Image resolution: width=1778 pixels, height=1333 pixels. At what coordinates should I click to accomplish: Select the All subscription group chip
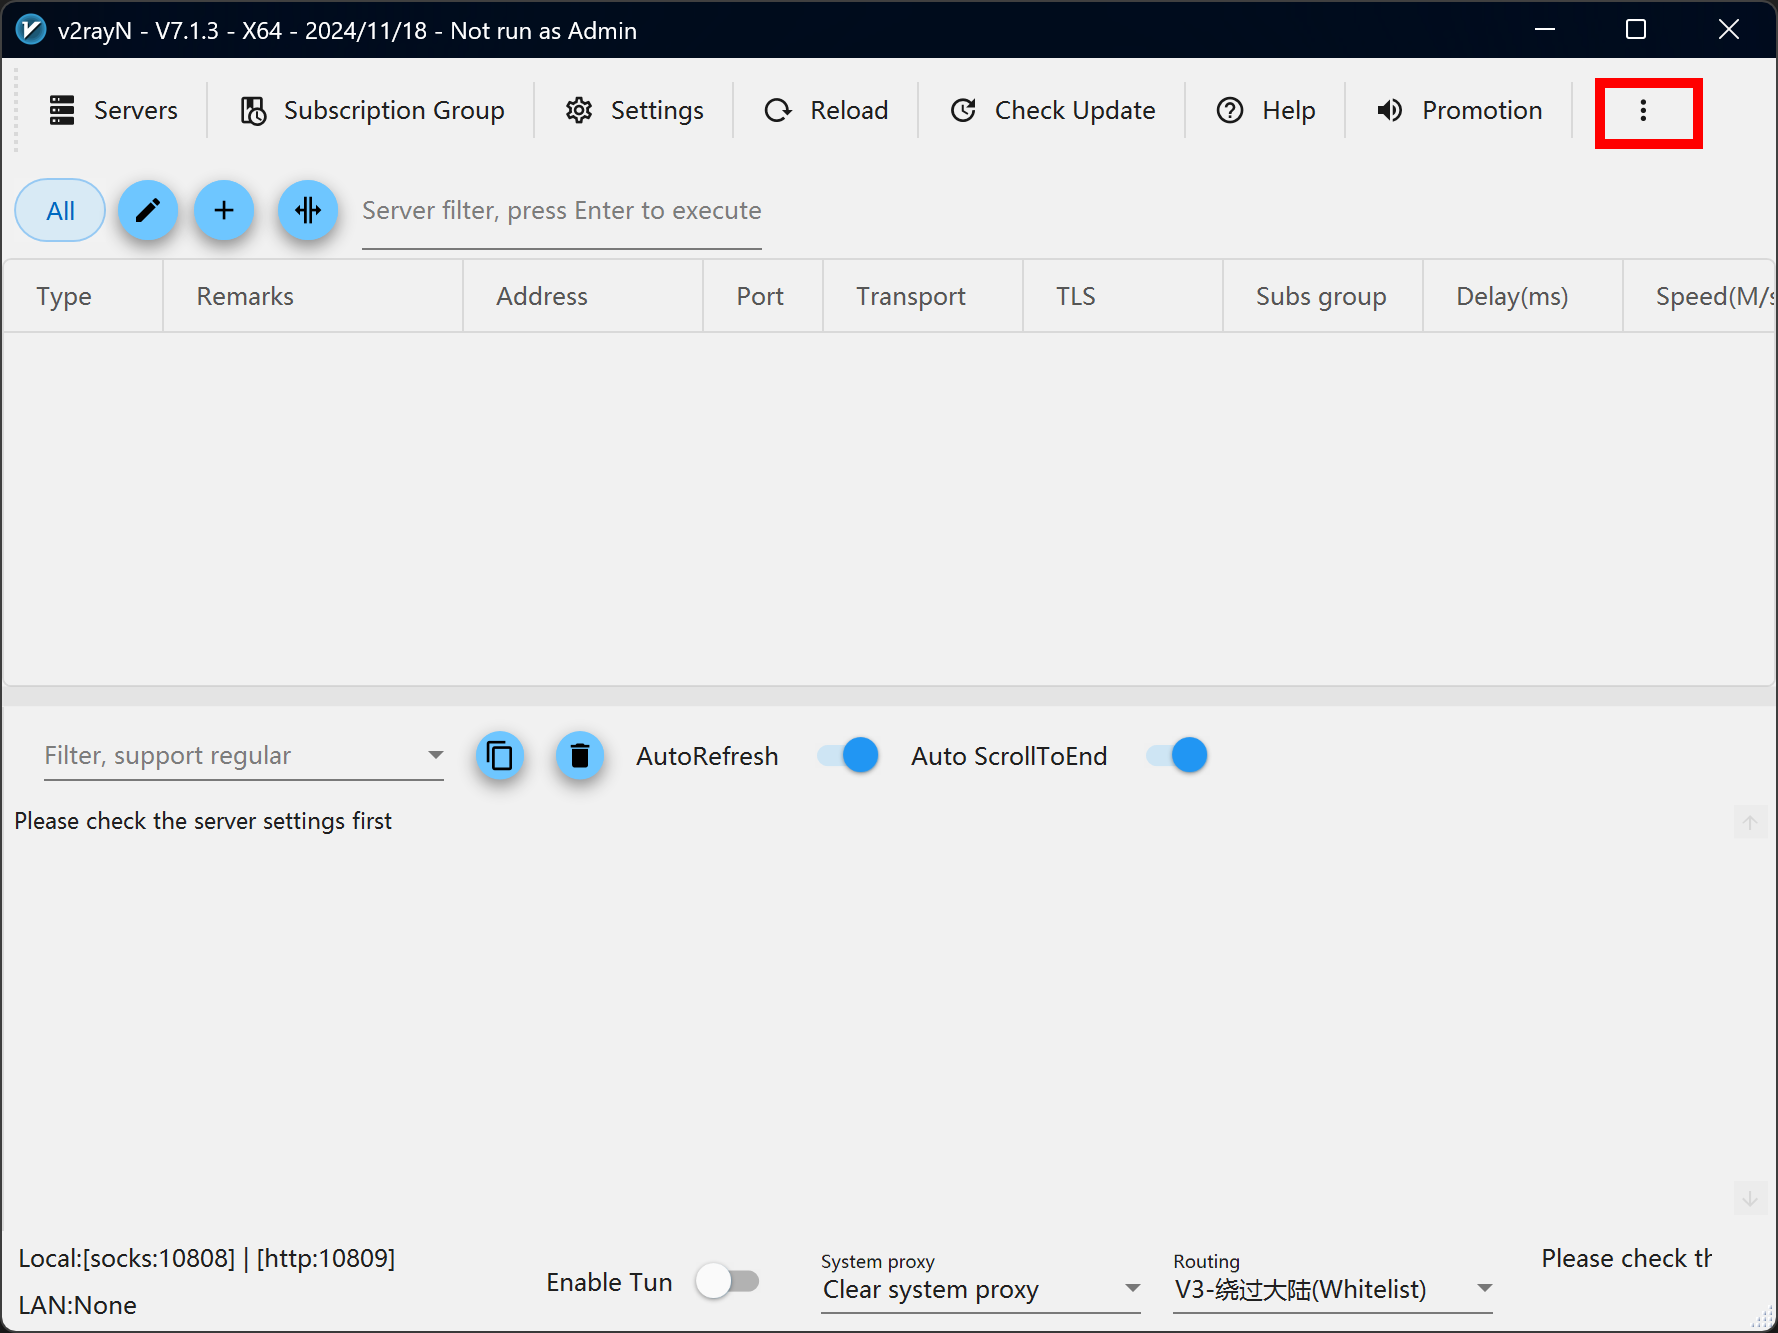click(60, 211)
